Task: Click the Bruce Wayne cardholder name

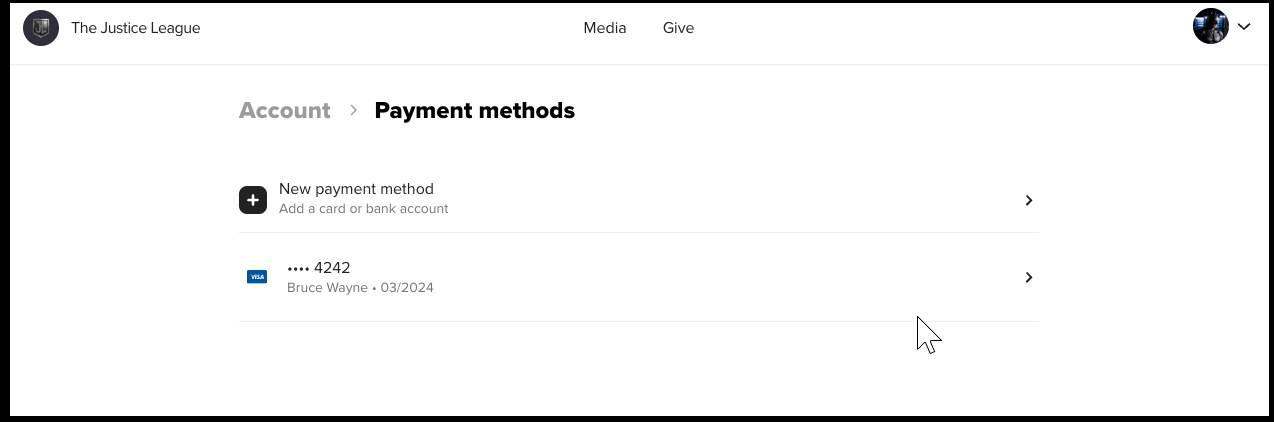Action: [326, 288]
